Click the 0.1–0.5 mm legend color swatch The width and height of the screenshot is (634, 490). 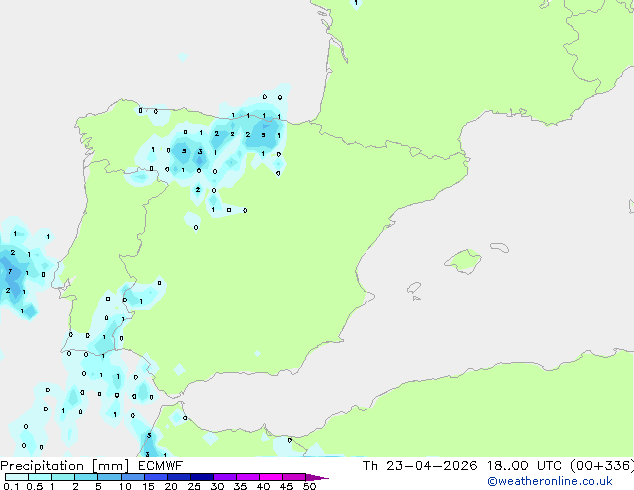[x=17, y=477]
